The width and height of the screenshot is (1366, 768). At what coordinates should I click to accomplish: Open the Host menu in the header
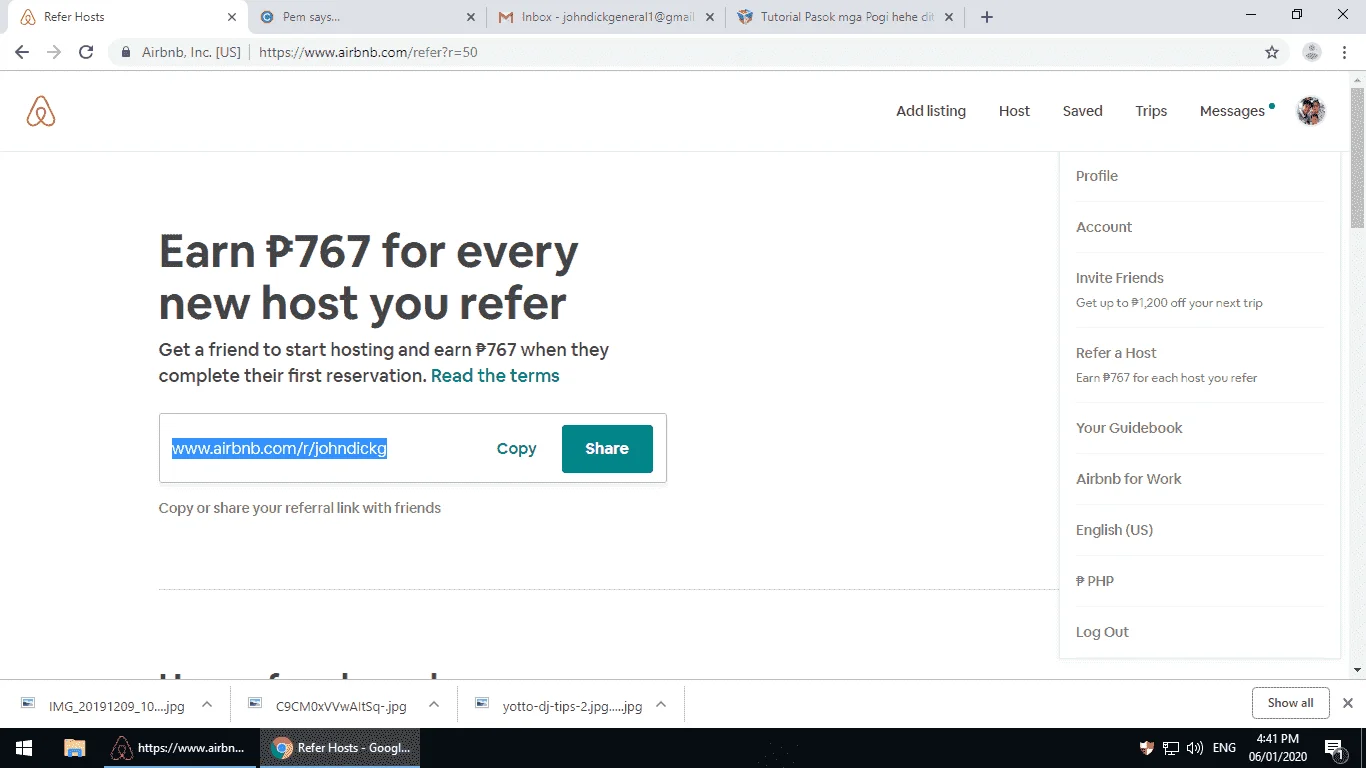pyautogui.click(x=1014, y=111)
